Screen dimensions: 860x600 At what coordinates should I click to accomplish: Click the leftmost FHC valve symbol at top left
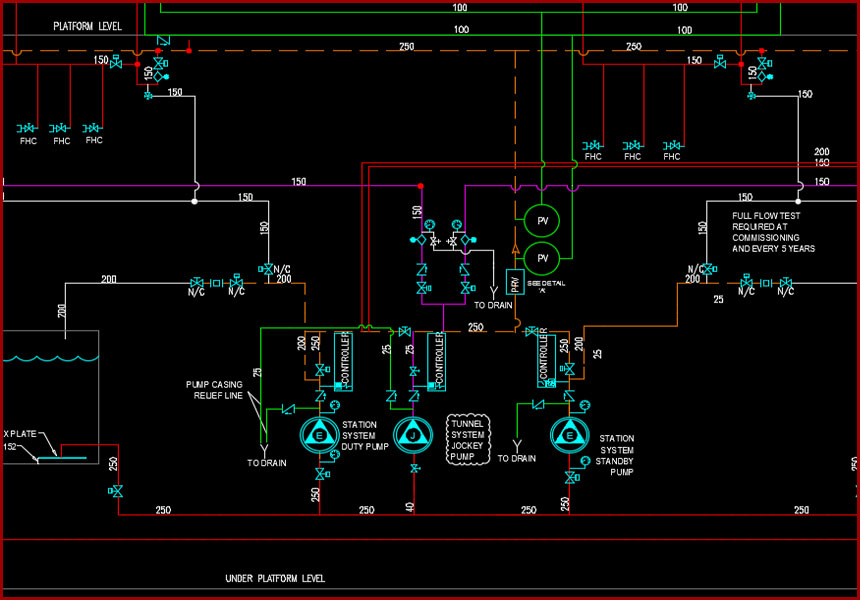tap(27, 128)
